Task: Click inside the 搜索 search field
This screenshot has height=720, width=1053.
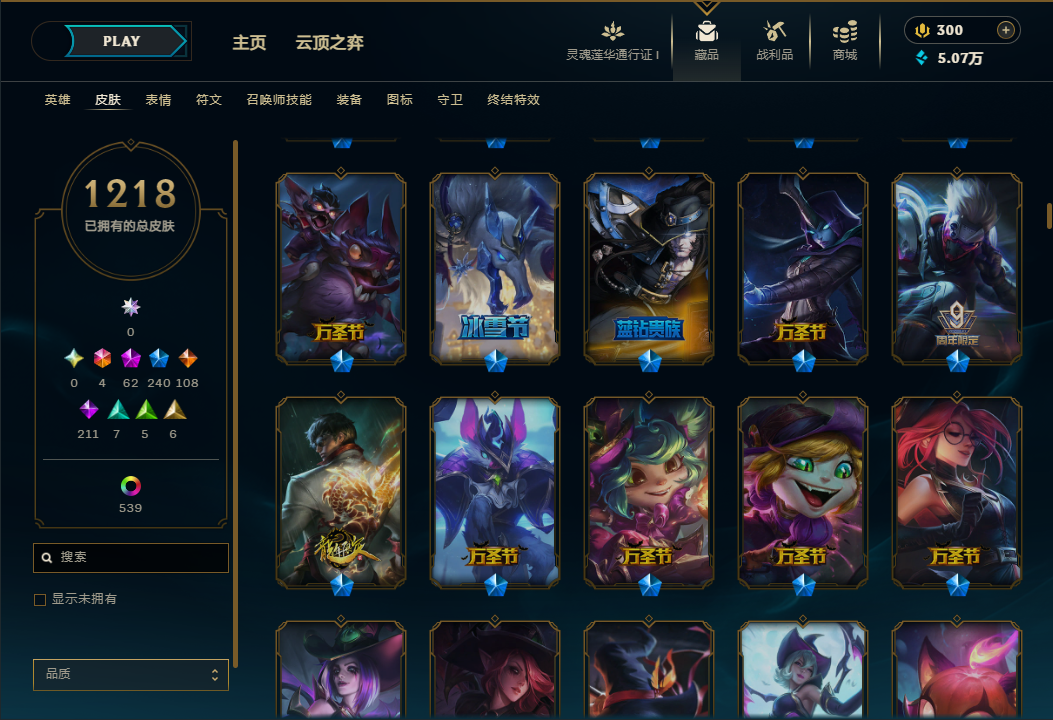Action: tap(131, 557)
